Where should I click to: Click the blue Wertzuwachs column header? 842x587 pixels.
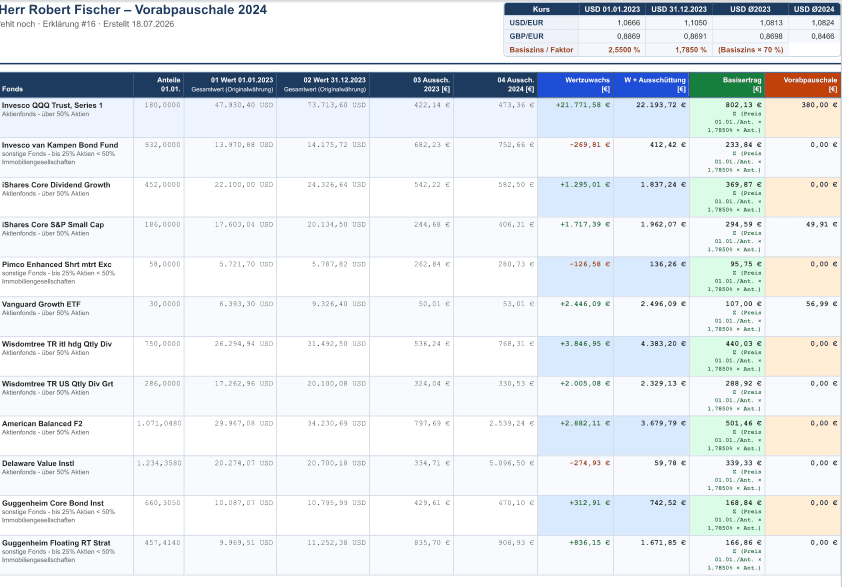pyautogui.click(x=576, y=85)
